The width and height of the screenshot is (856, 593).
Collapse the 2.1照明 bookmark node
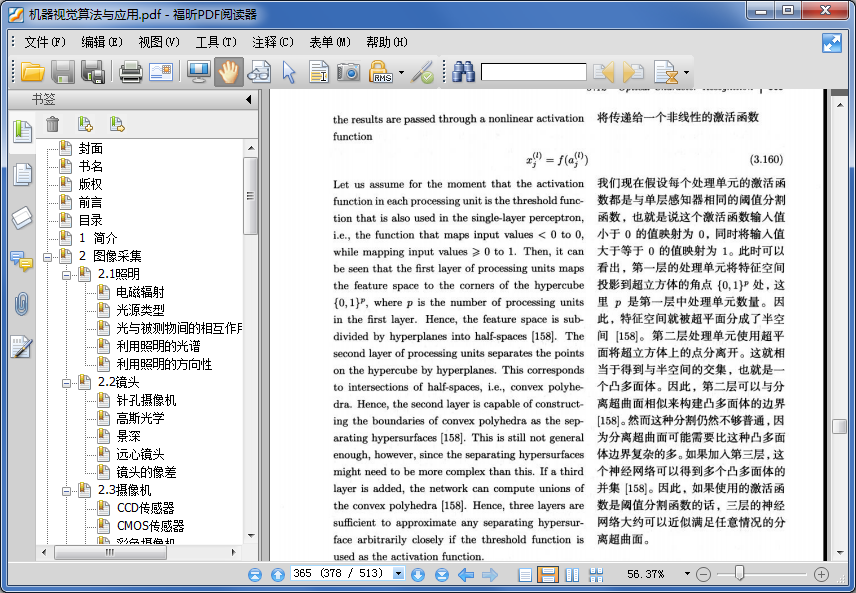pos(66,275)
